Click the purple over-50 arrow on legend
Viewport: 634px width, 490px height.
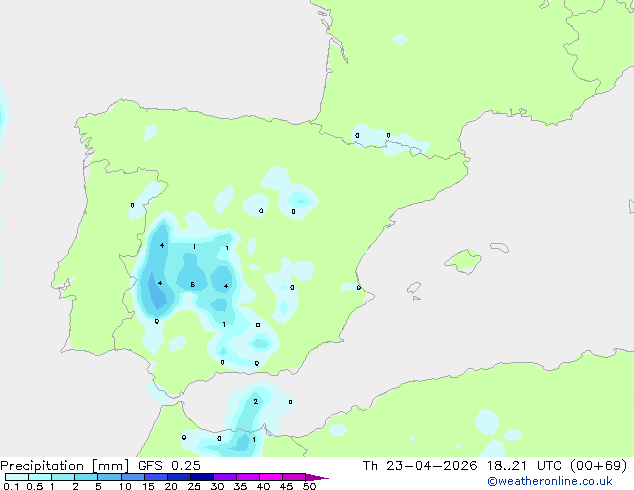point(317,477)
